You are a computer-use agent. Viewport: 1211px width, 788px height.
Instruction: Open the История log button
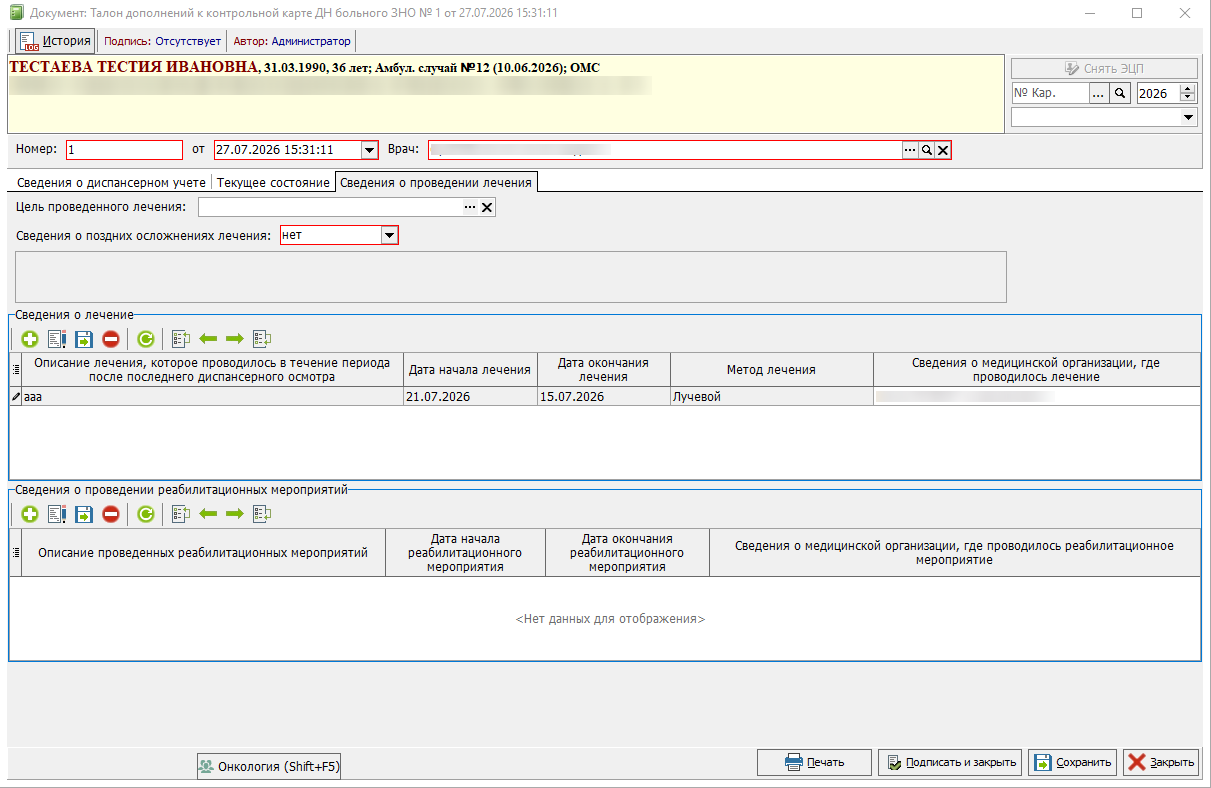pos(56,41)
